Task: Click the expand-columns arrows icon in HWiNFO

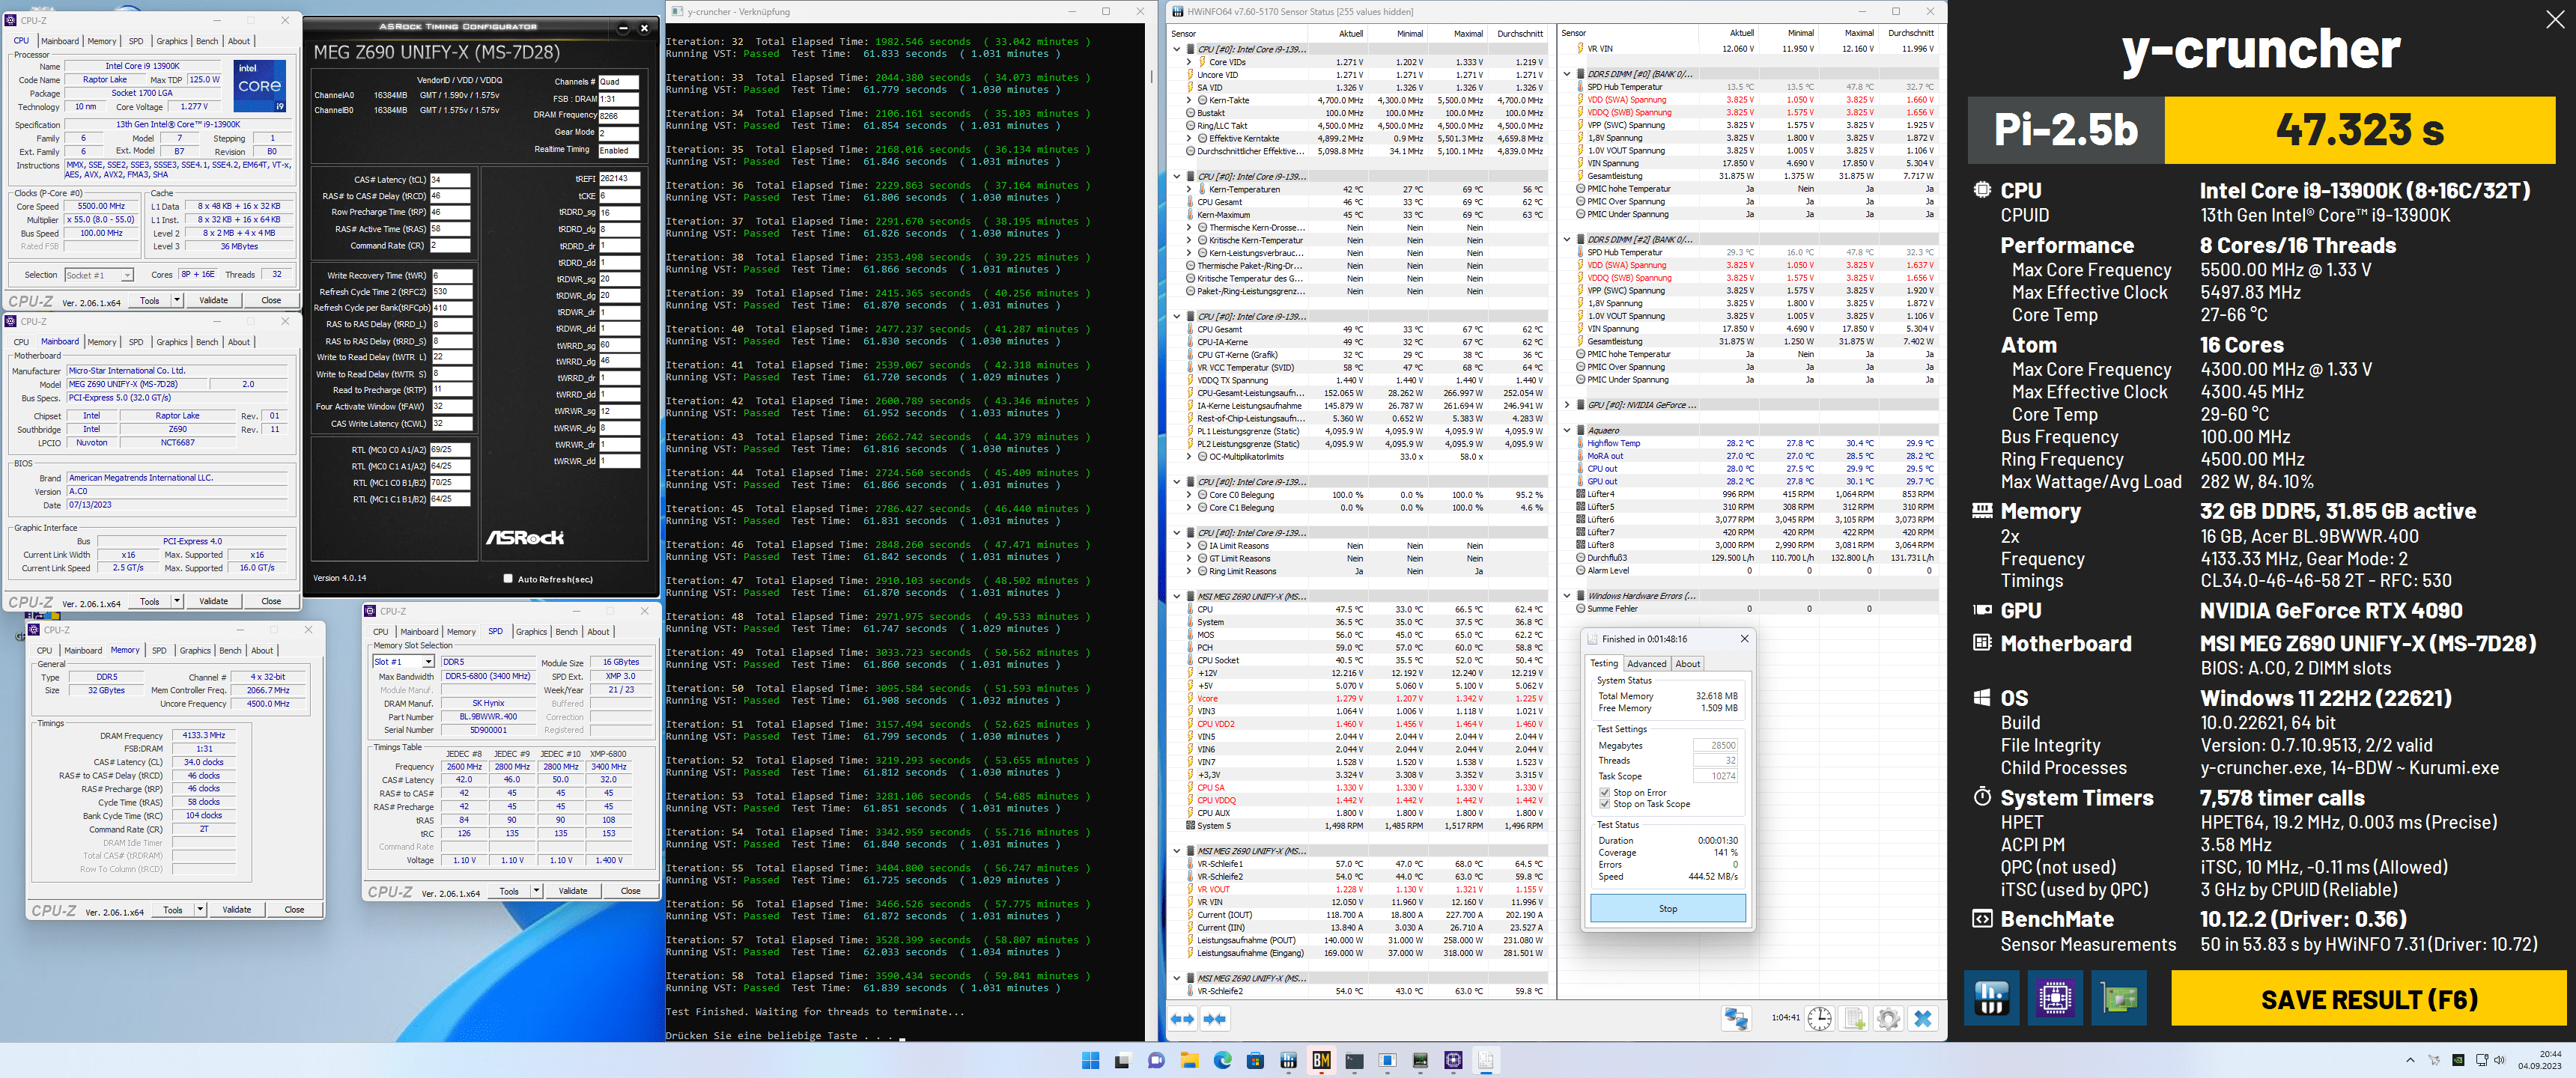Action: (x=1182, y=1019)
